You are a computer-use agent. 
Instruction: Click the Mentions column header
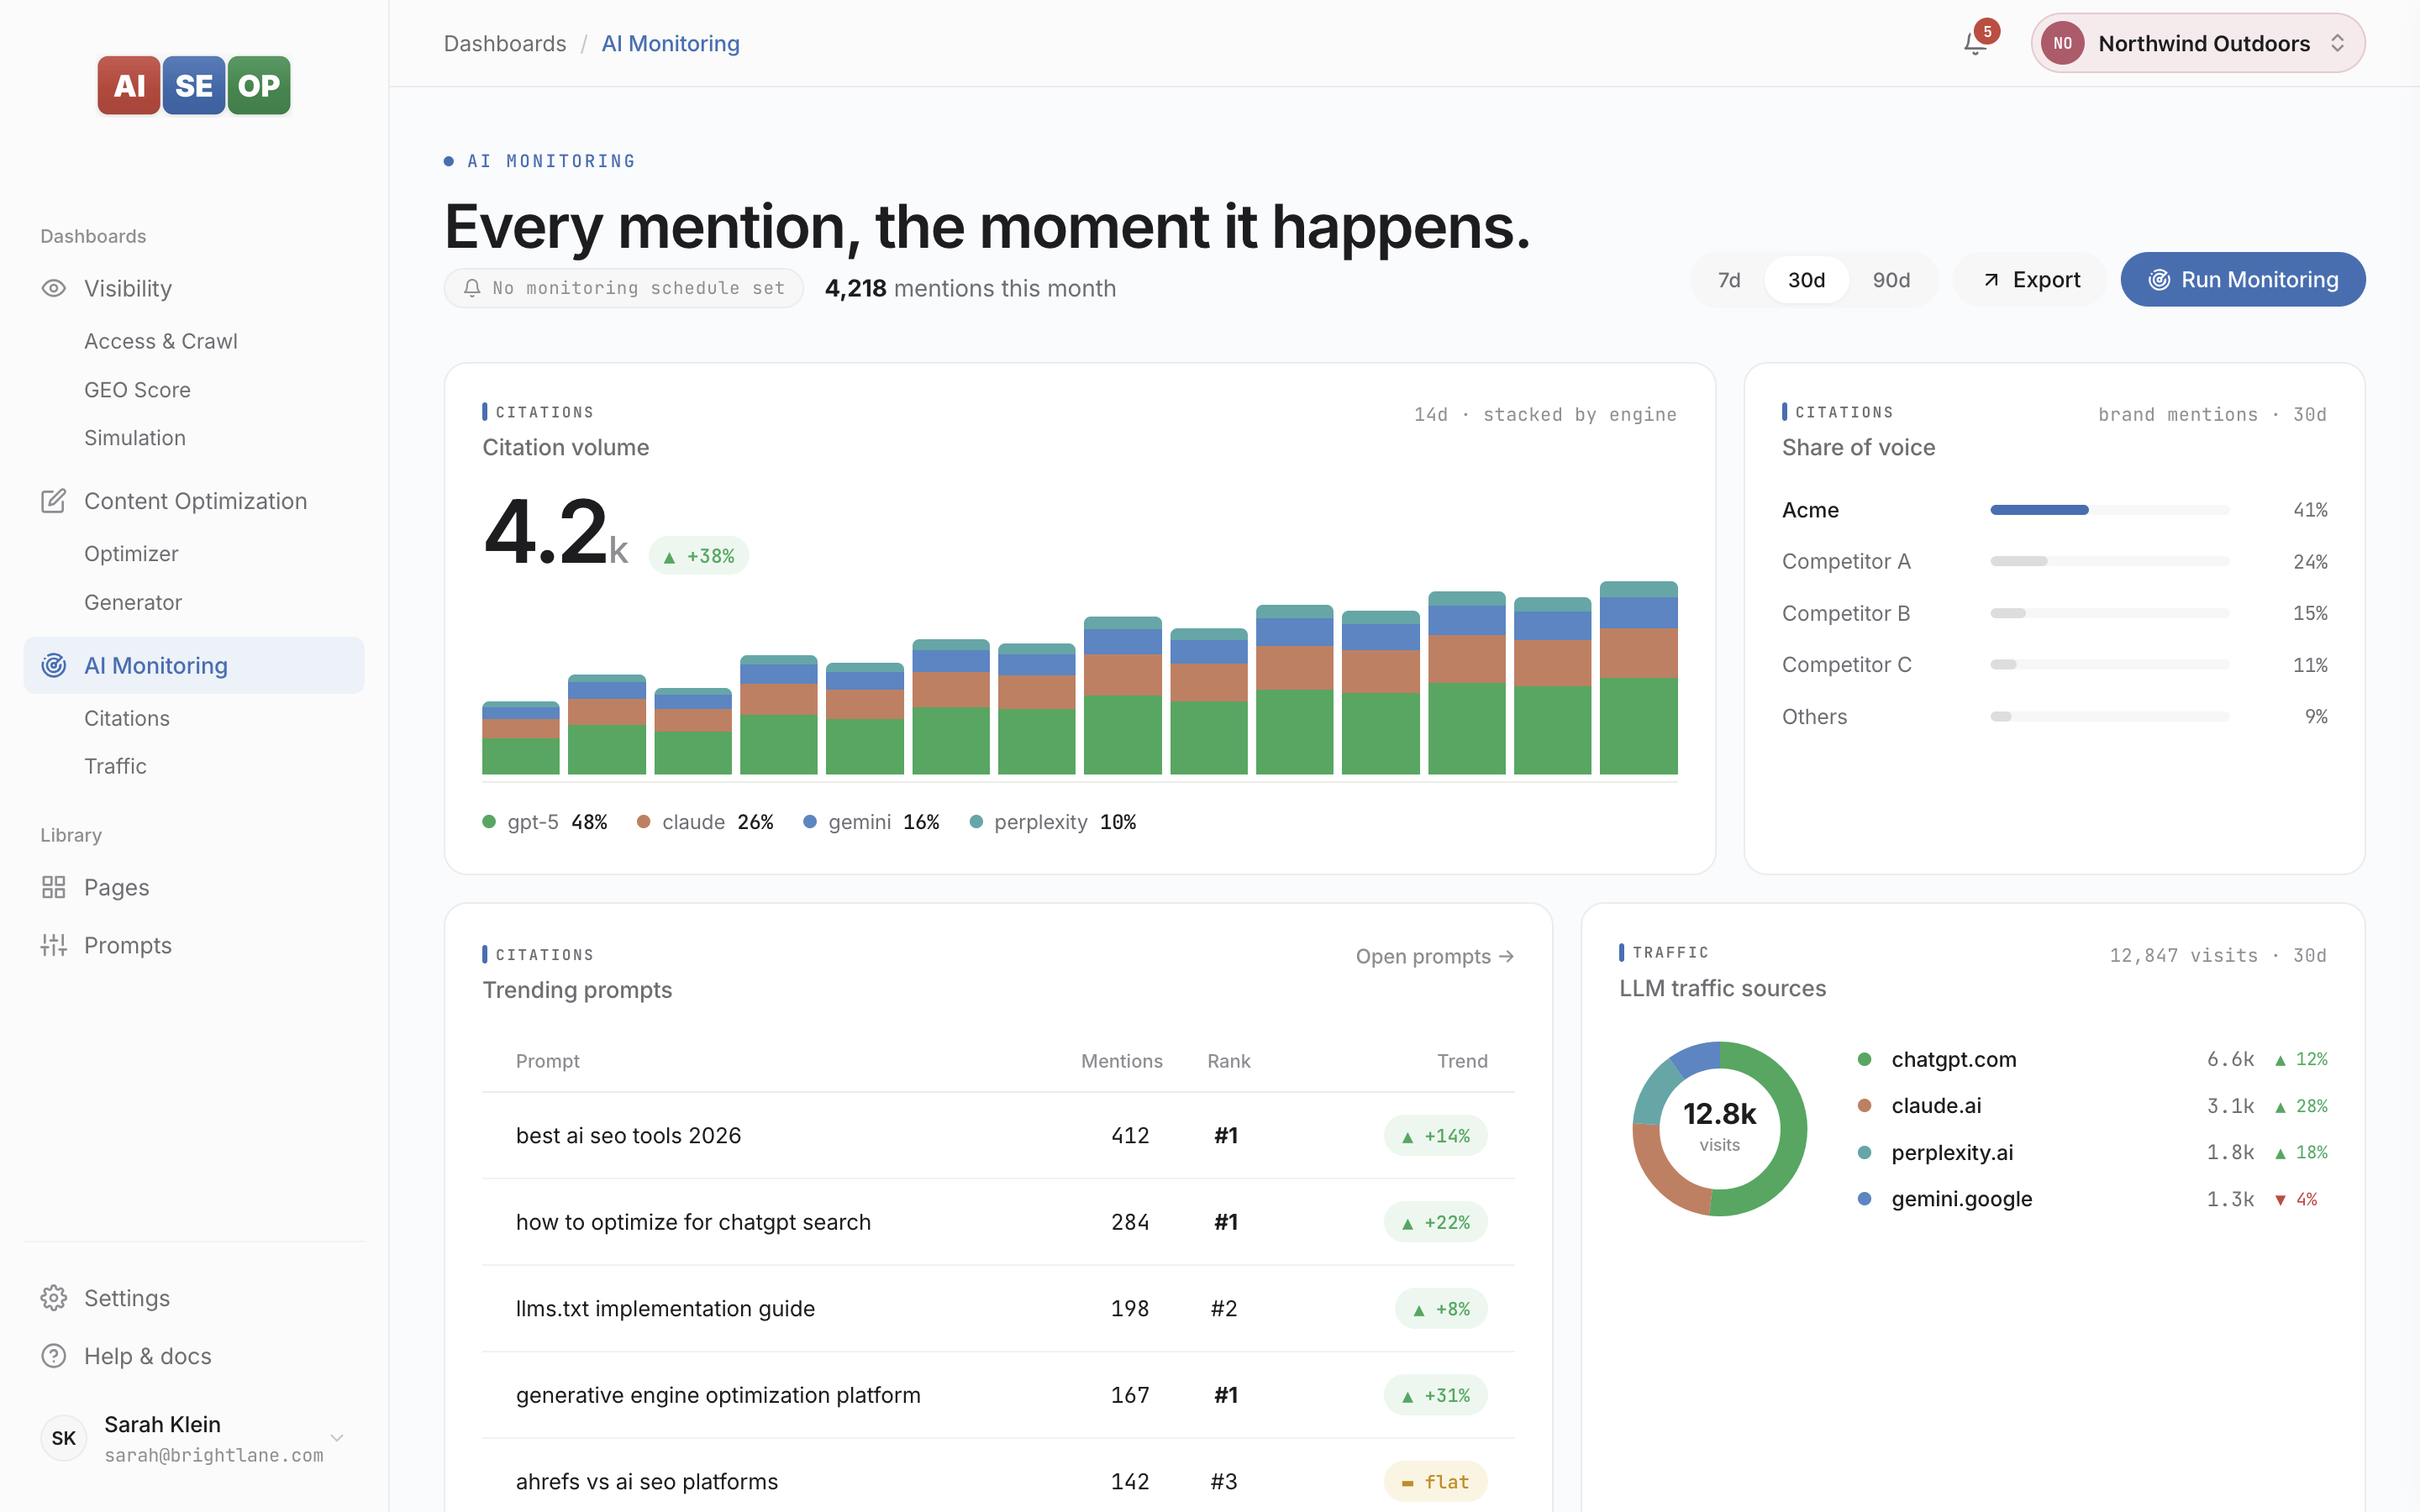pos(1121,1061)
